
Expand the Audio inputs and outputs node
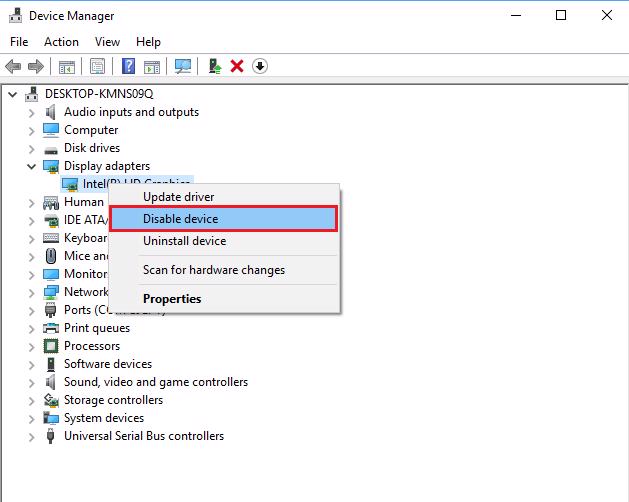click(32, 112)
